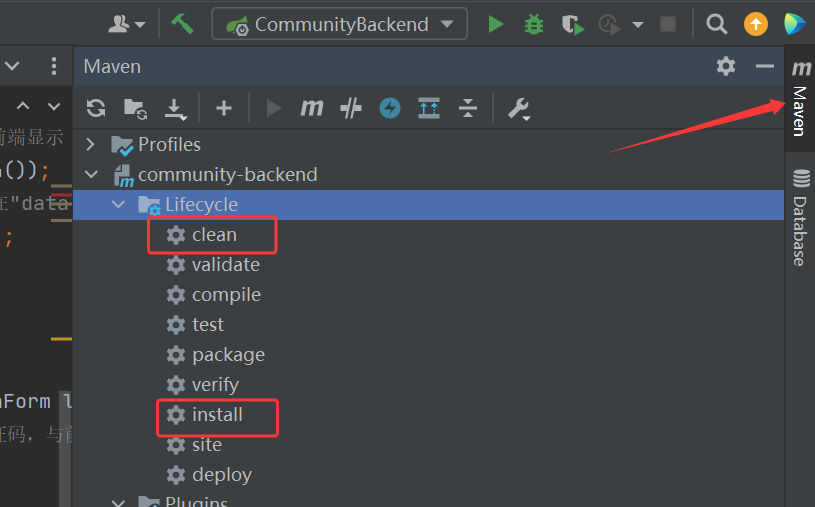The width and height of the screenshot is (815, 507).
Task: Expand the Profiles node
Action: click(x=90, y=144)
